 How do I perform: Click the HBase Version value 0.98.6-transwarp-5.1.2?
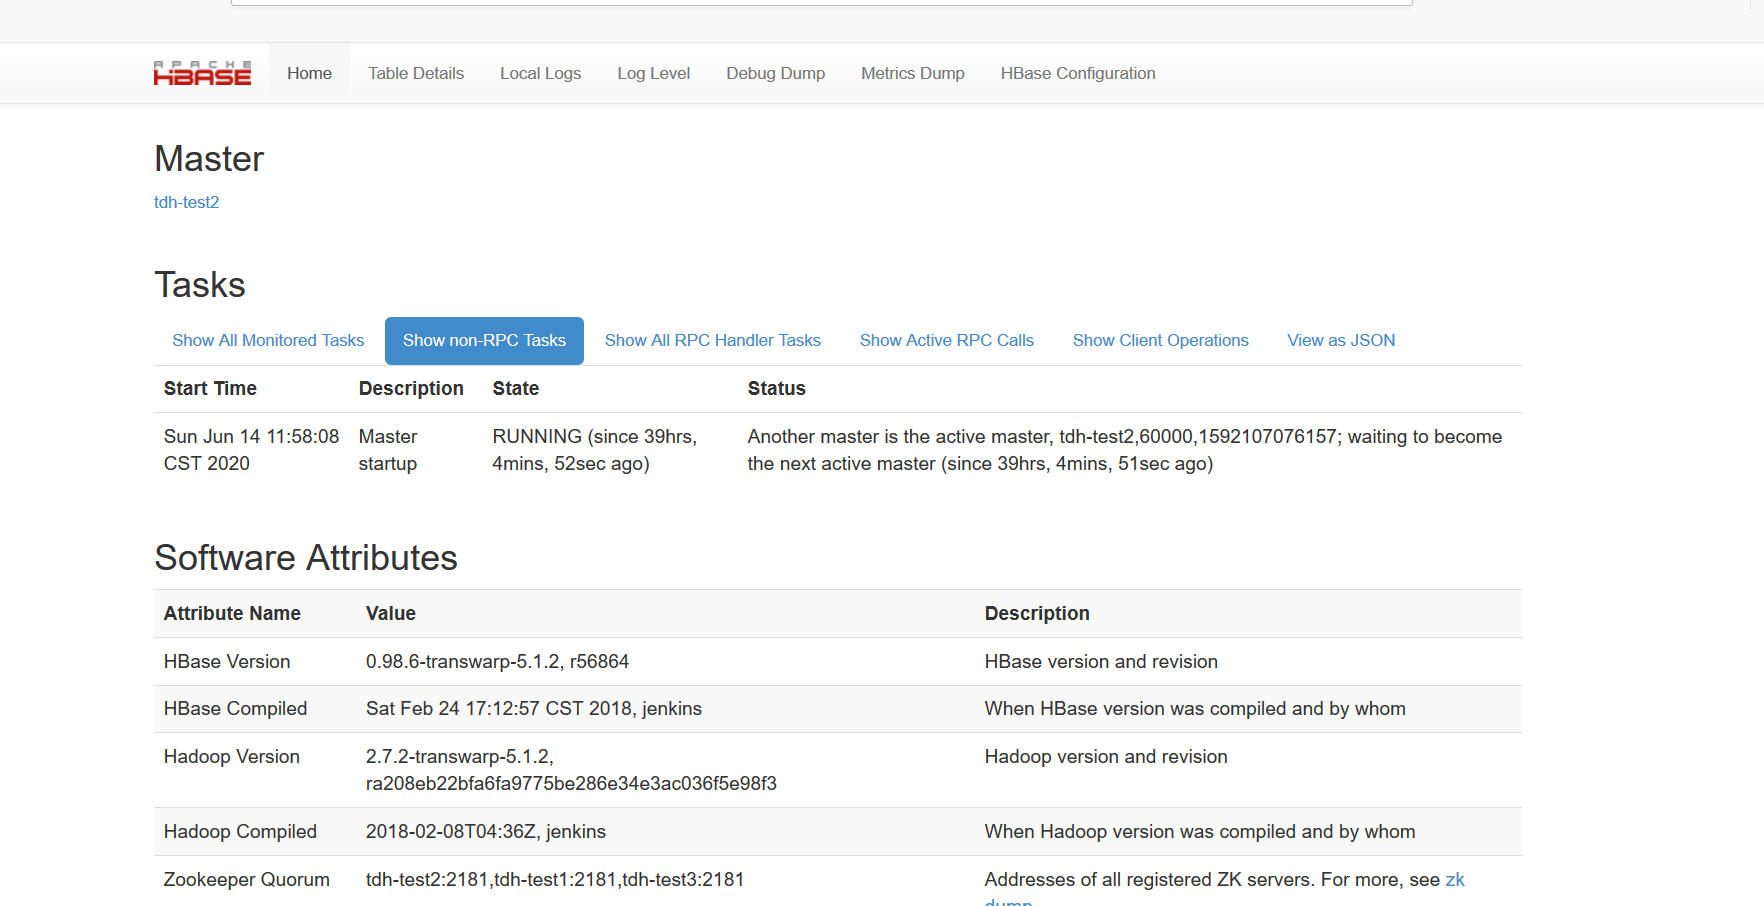point(497,661)
